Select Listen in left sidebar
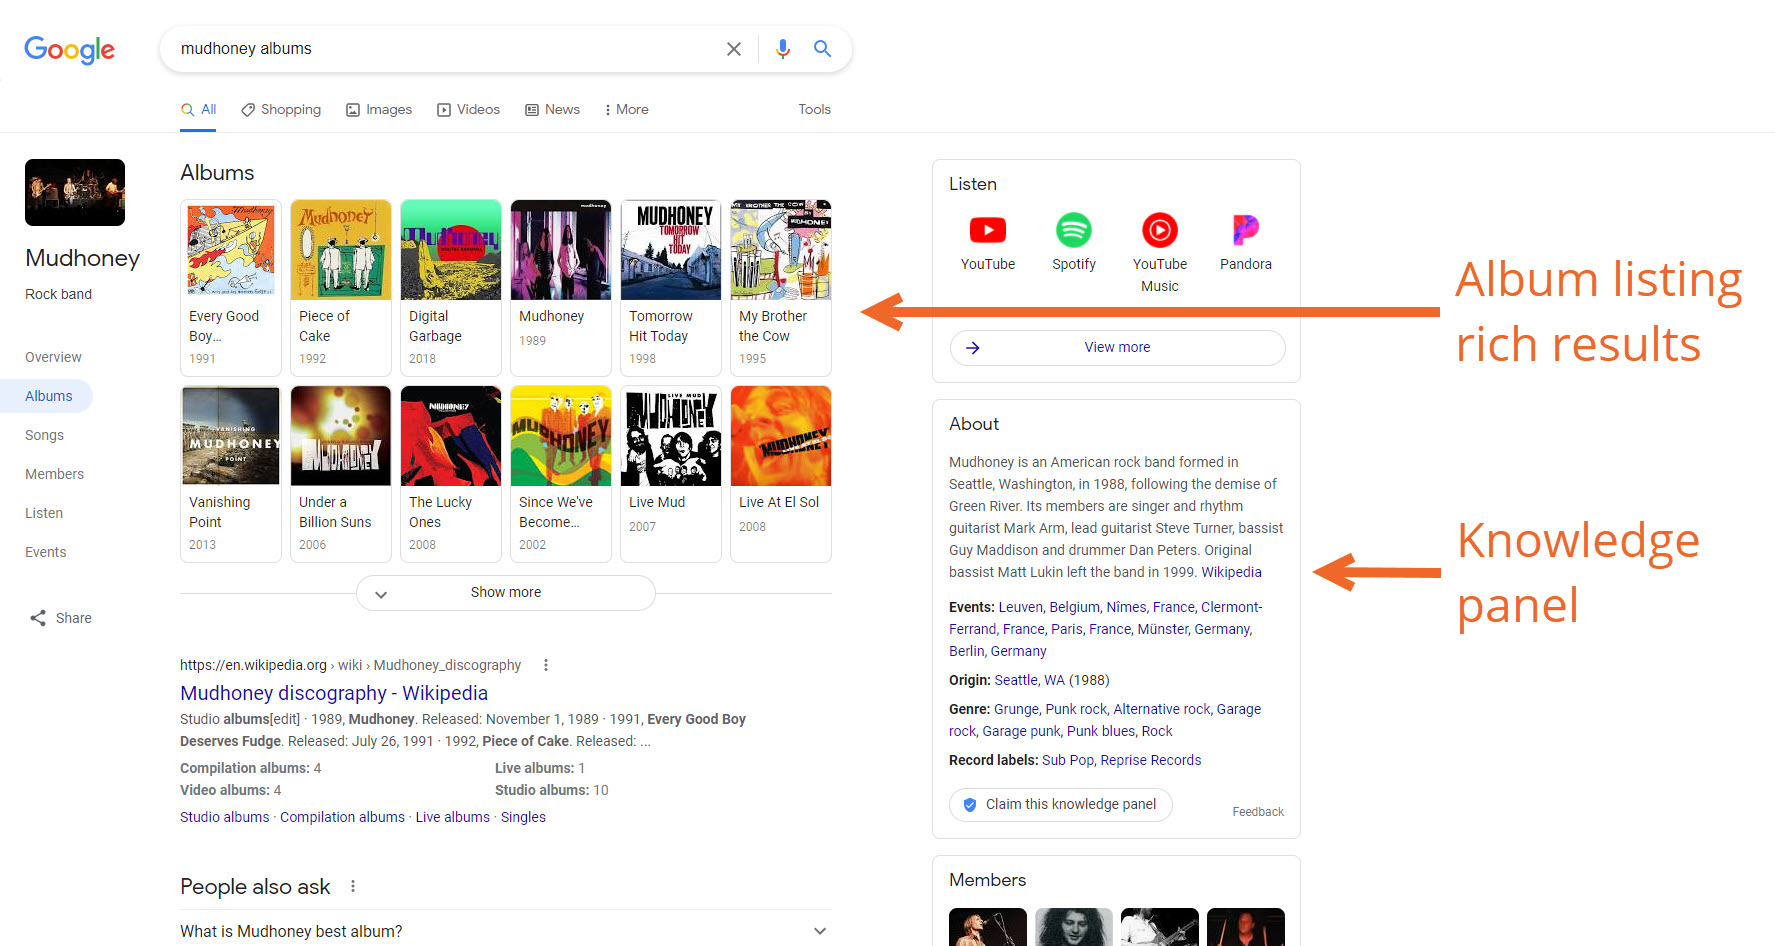Viewport: 1775px width, 946px height. coord(44,513)
